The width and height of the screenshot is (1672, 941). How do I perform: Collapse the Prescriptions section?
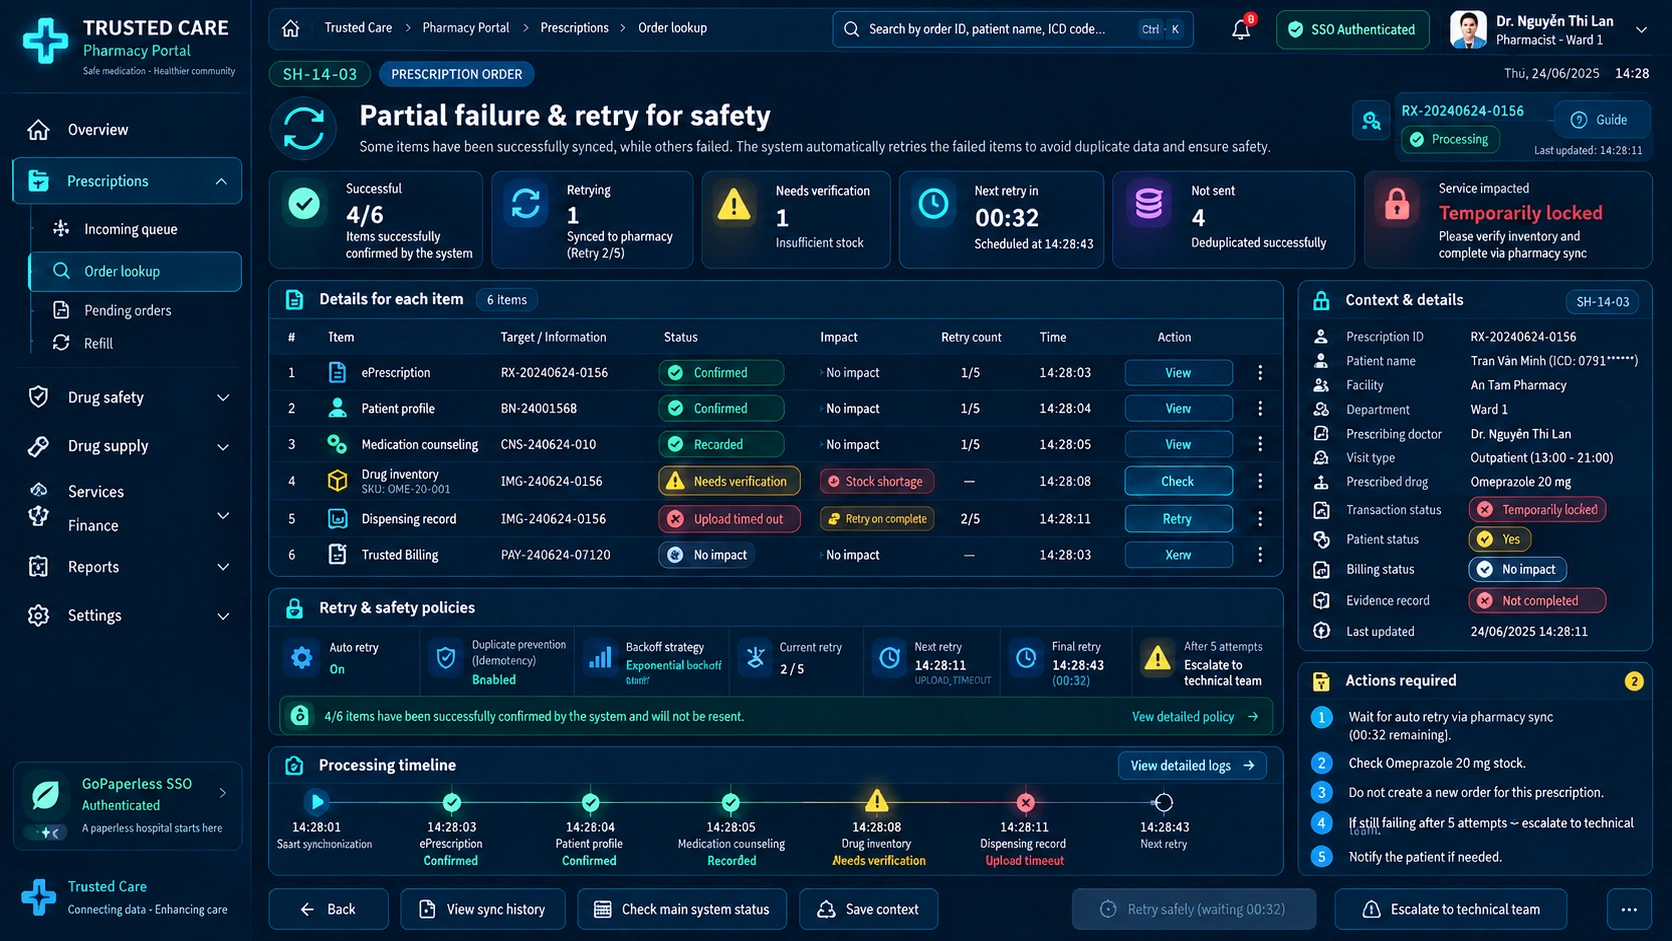click(221, 182)
